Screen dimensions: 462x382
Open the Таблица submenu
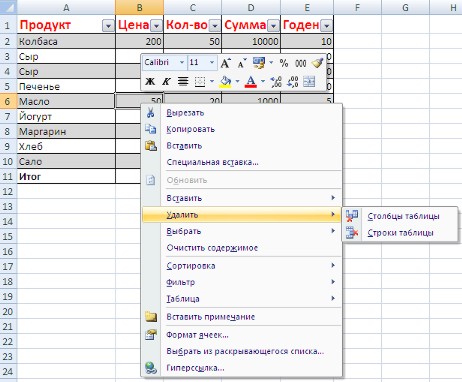coord(242,299)
